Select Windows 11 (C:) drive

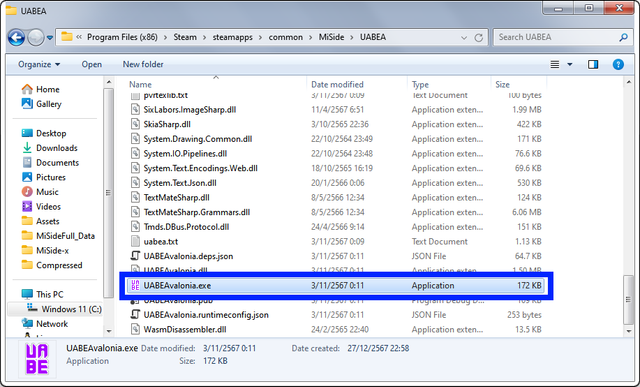(x=64, y=309)
